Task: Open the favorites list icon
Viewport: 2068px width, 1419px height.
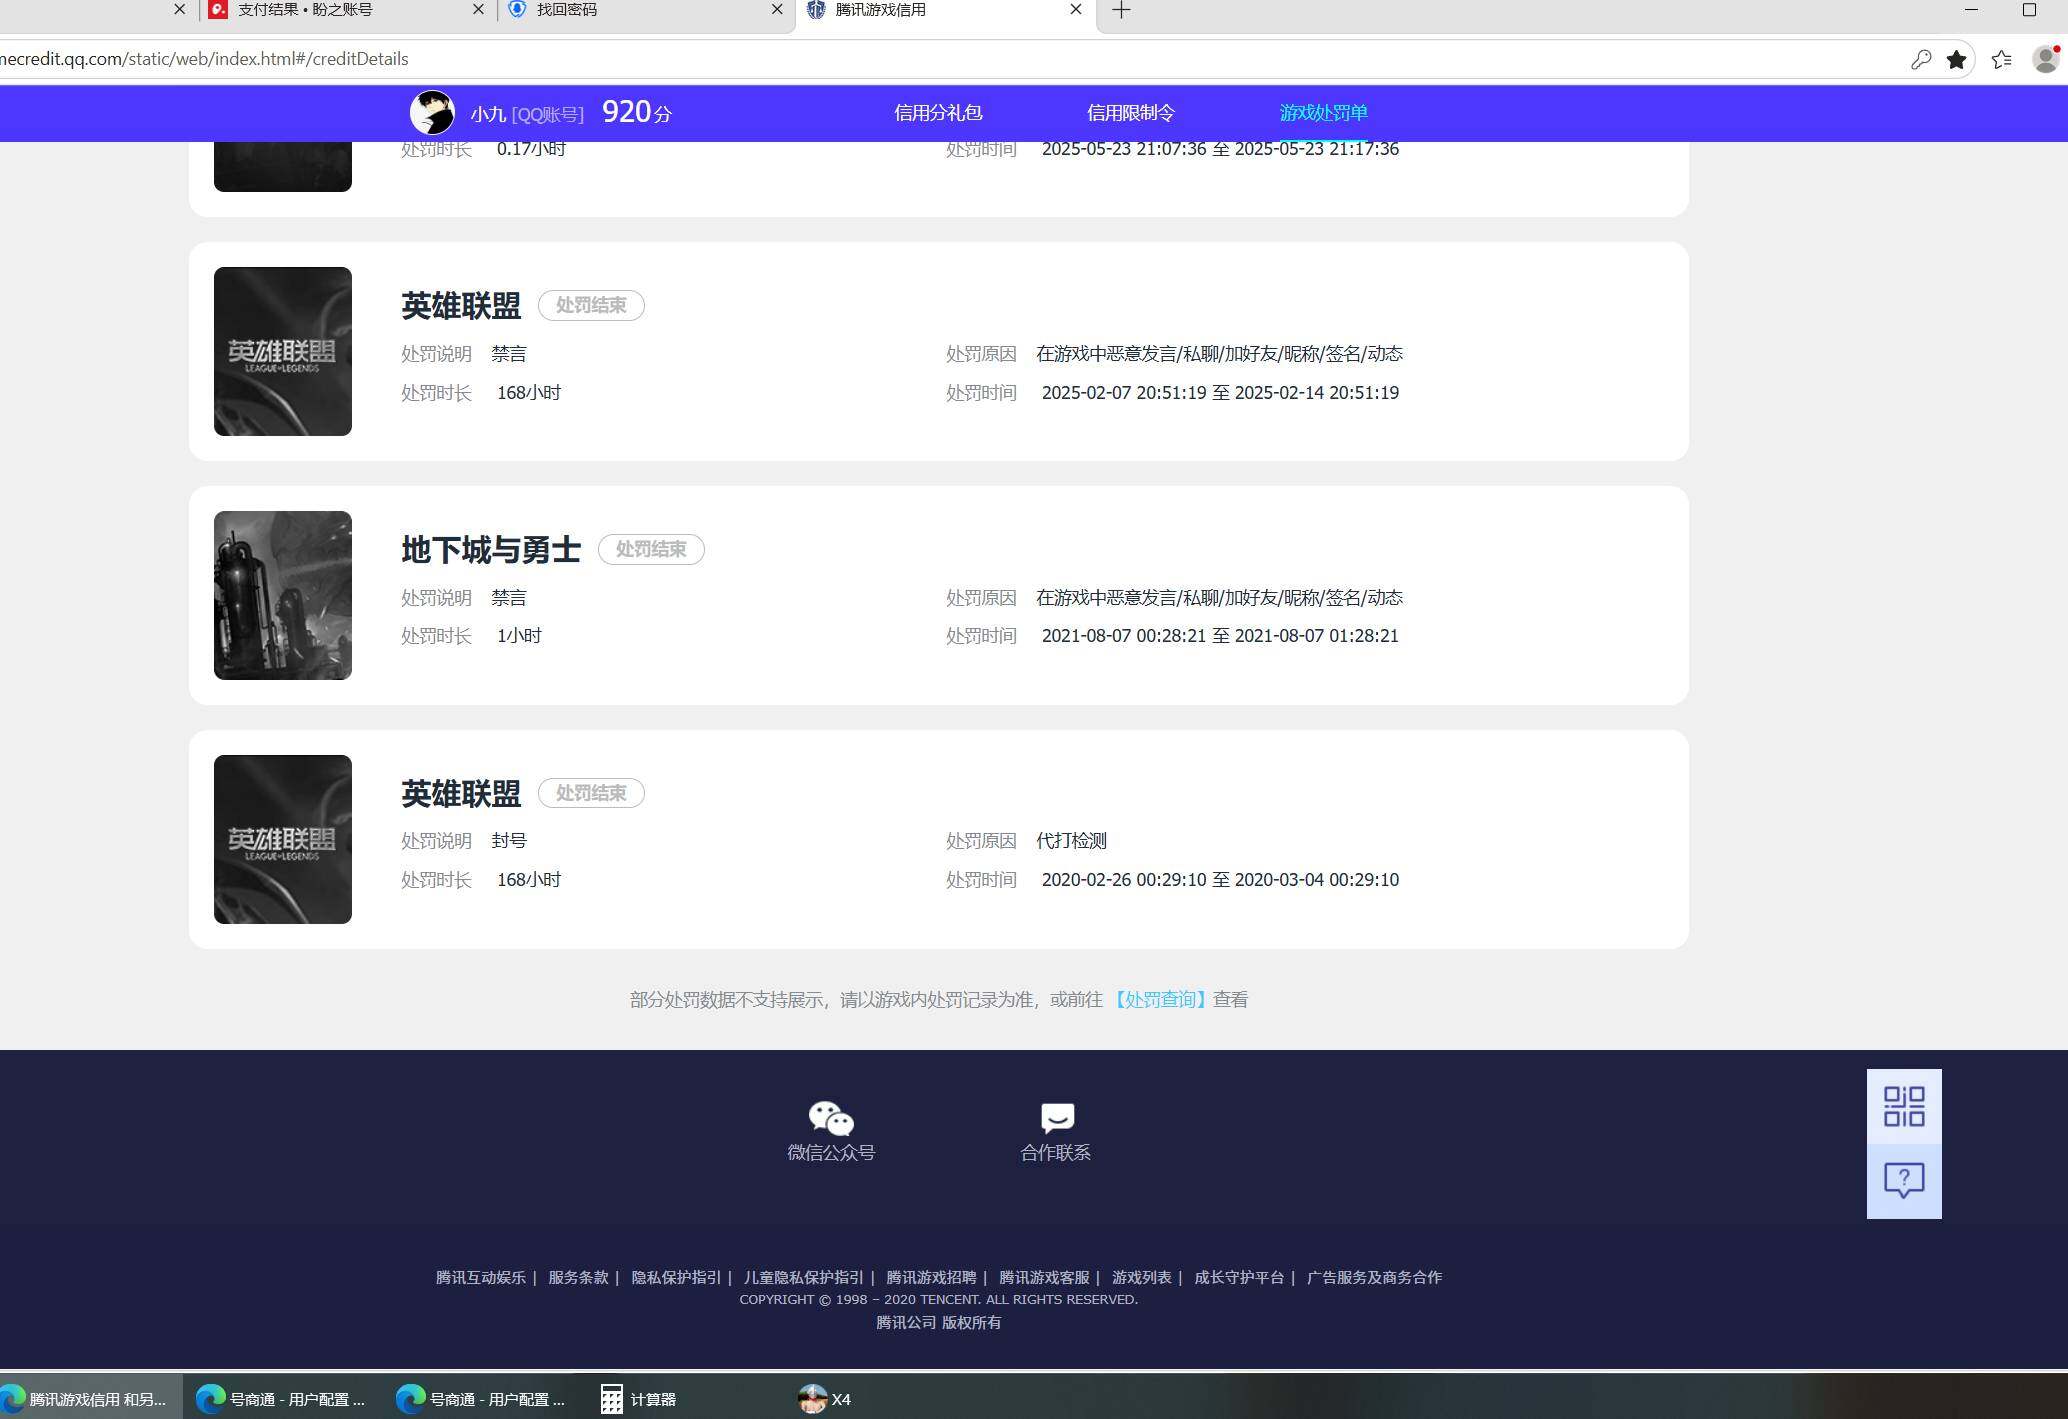Action: [x=2001, y=60]
